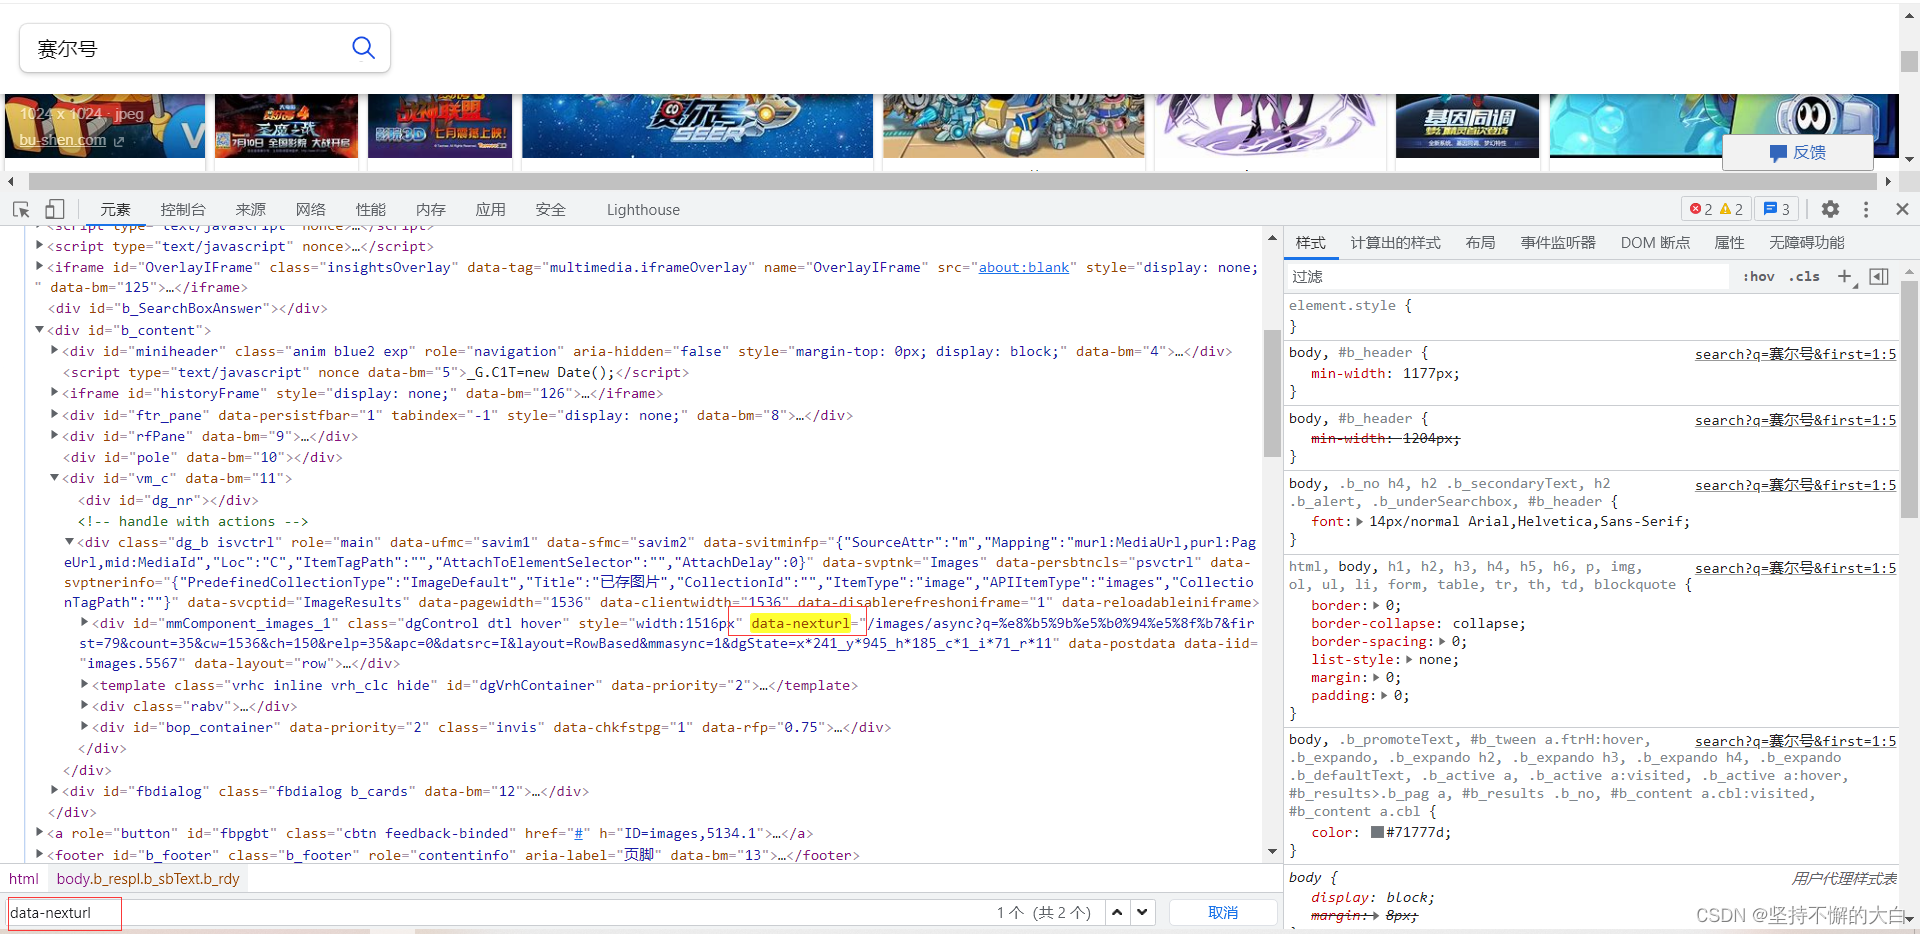Viewport: 1920px width, 934px height.
Task: Expand the b_footer footer node
Action: tap(40, 854)
